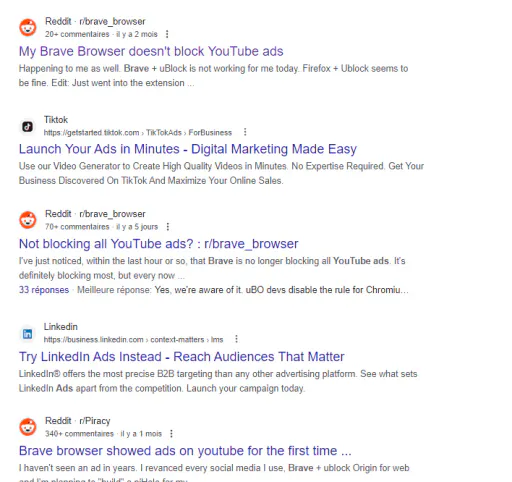Open "Launch Your Ads in Minutes" TikTok link
This screenshot has height=482, width=512.
188,149
